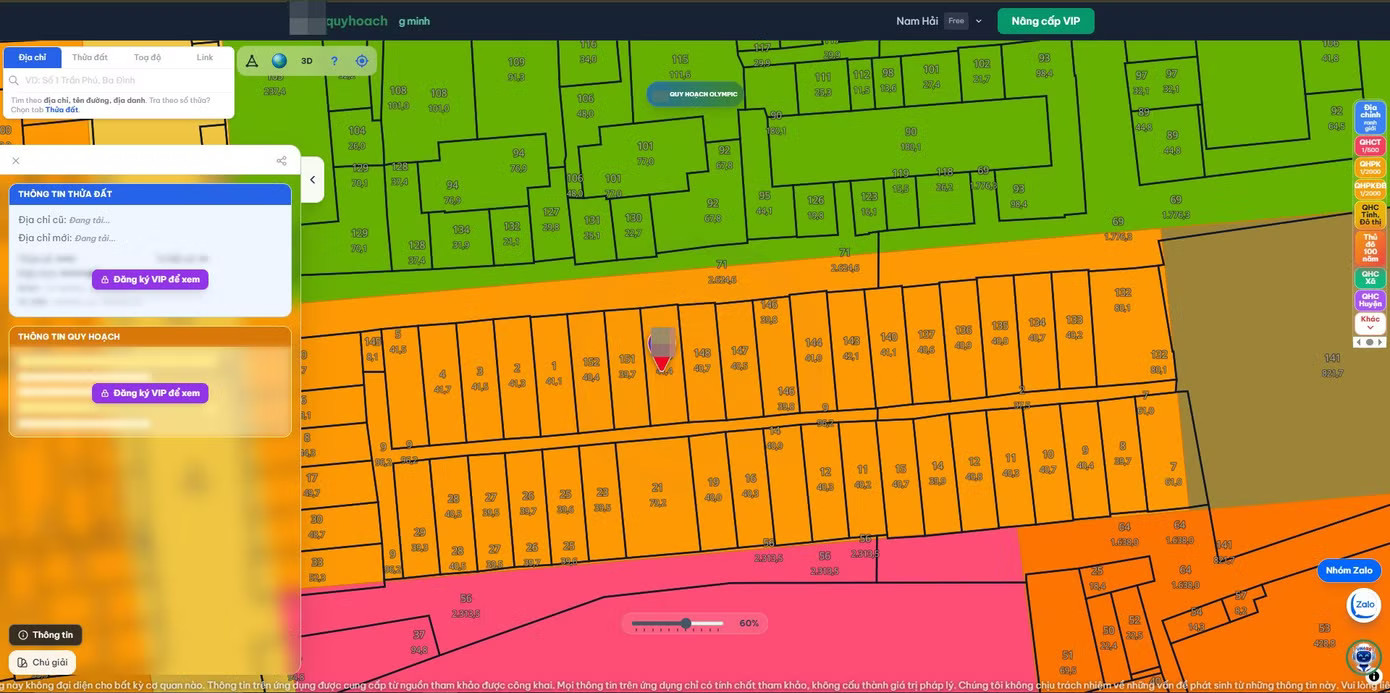
Task: Close the parcel info panel X
Action: pyautogui.click(x=16, y=161)
